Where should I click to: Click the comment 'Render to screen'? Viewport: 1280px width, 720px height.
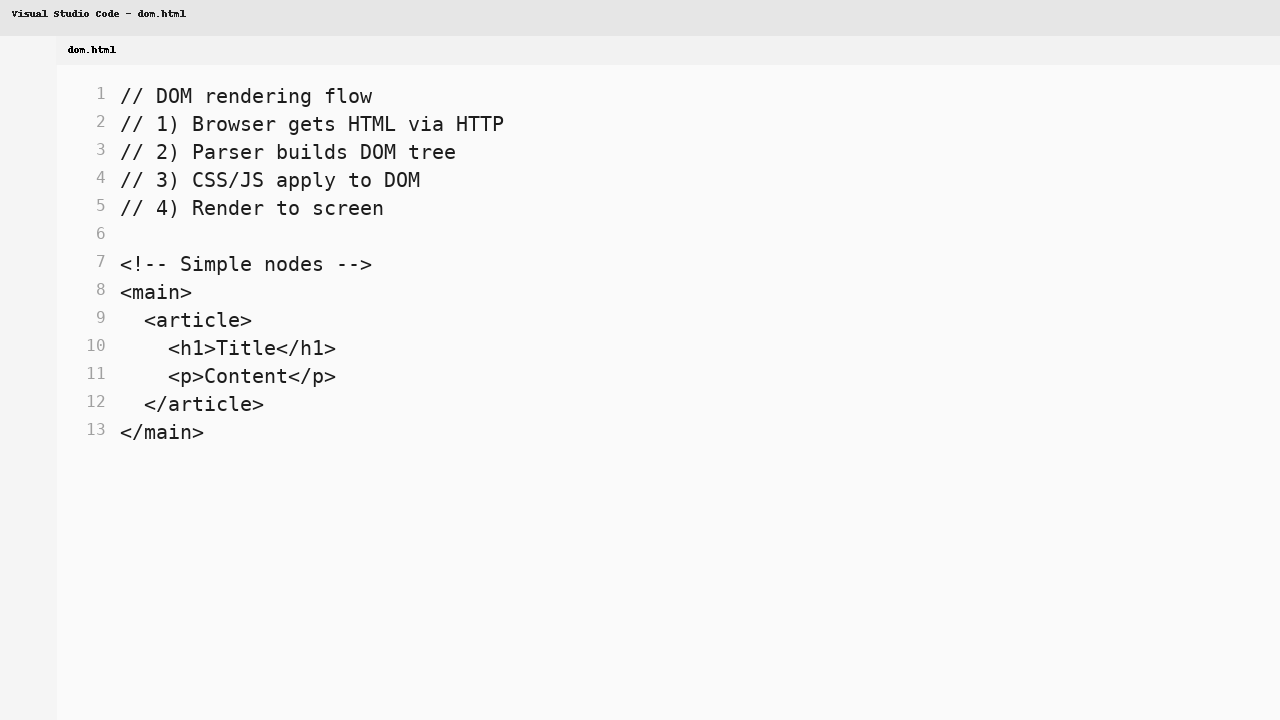pos(252,208)
